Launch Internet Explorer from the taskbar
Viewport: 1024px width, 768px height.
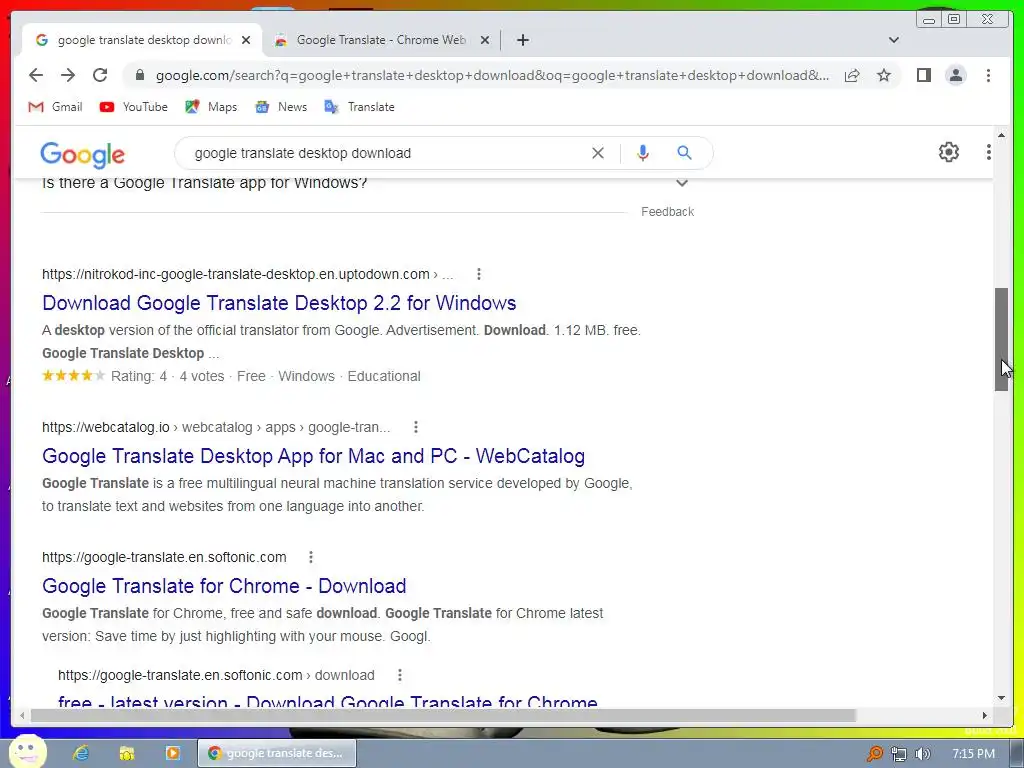[x=81, y=753]
